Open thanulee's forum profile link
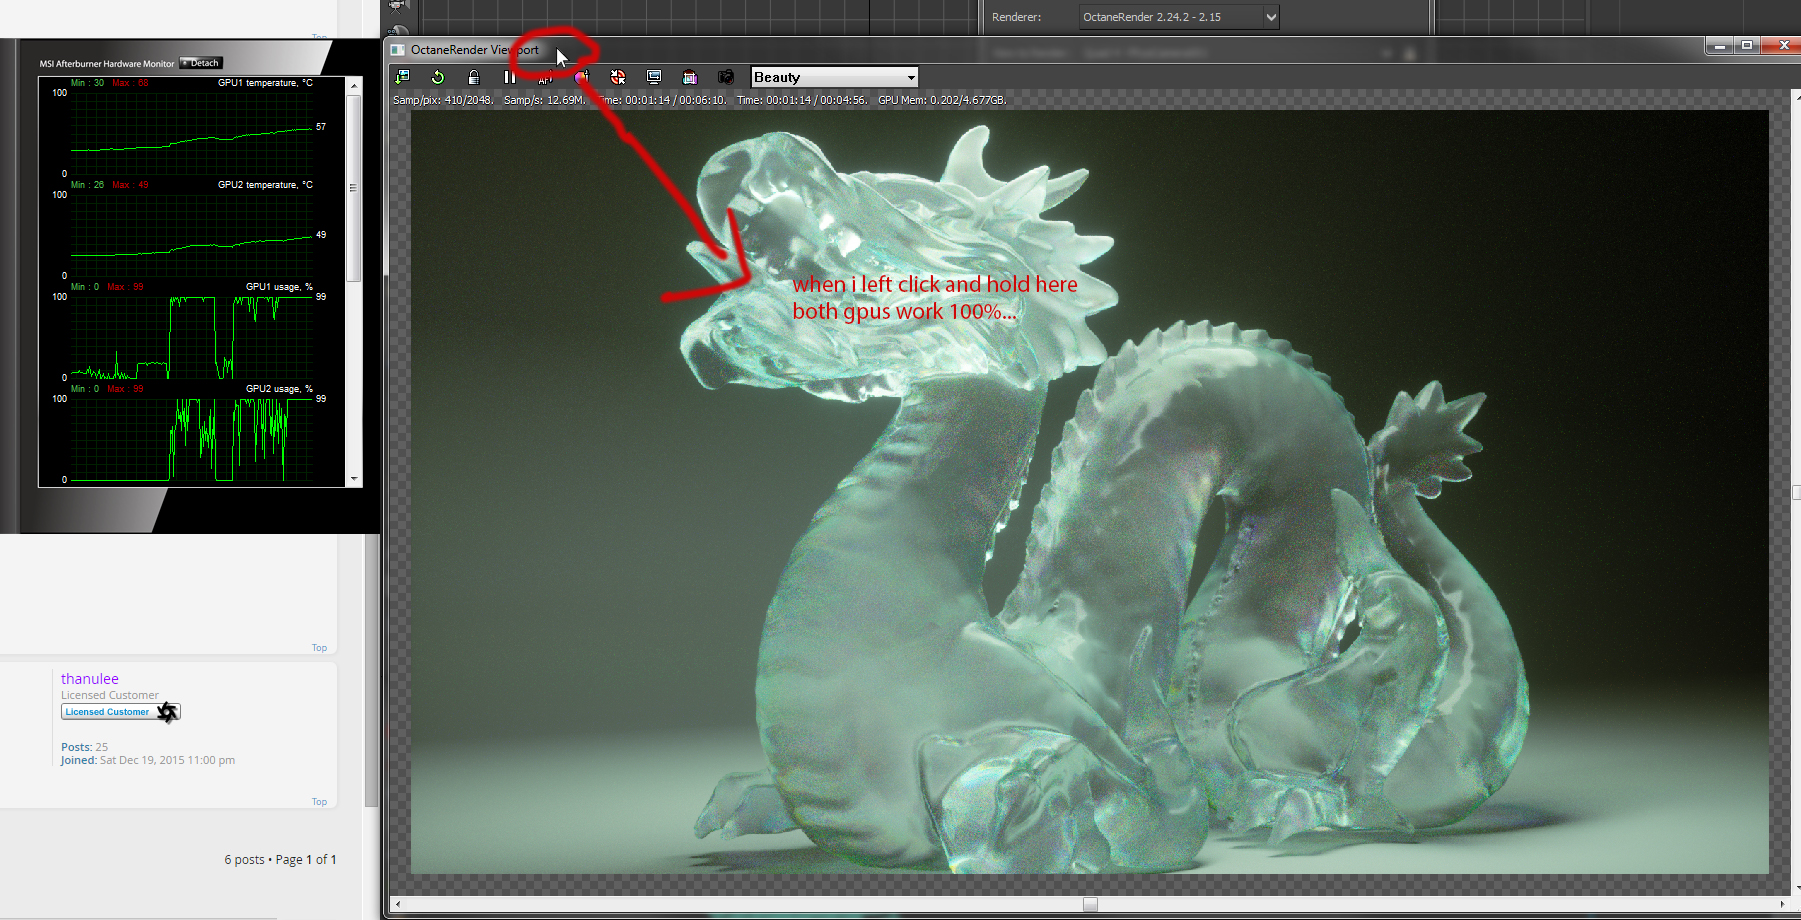Viewport: 1801px width, 920px height. 90,679
